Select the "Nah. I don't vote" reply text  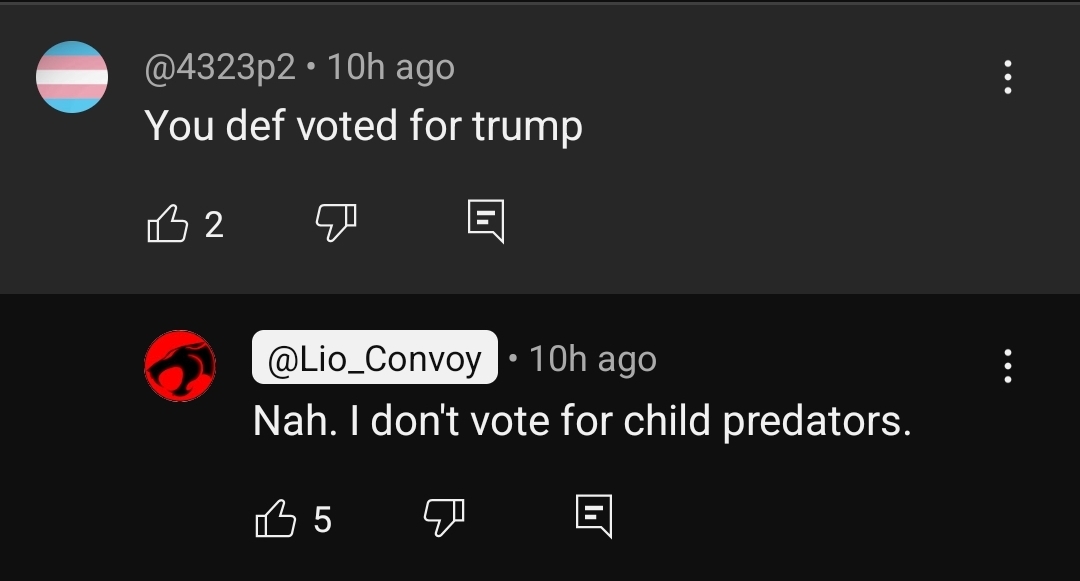click(582, 421)
